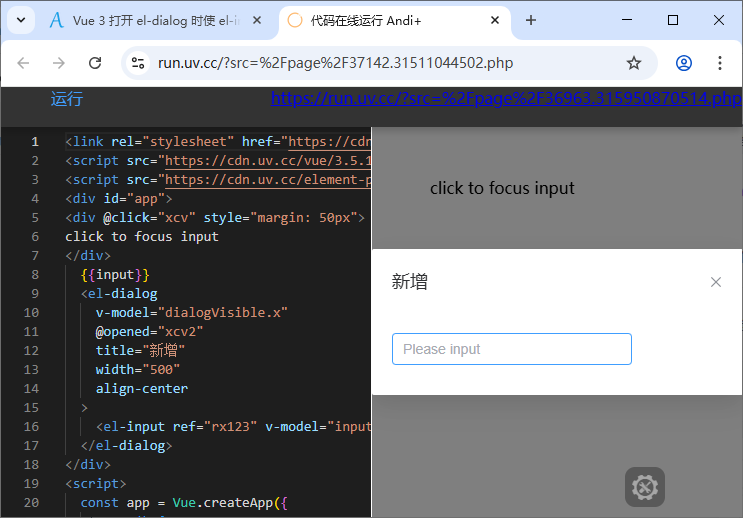
Task: View site information icon in address bar
Action: click(x=138, y=63)
